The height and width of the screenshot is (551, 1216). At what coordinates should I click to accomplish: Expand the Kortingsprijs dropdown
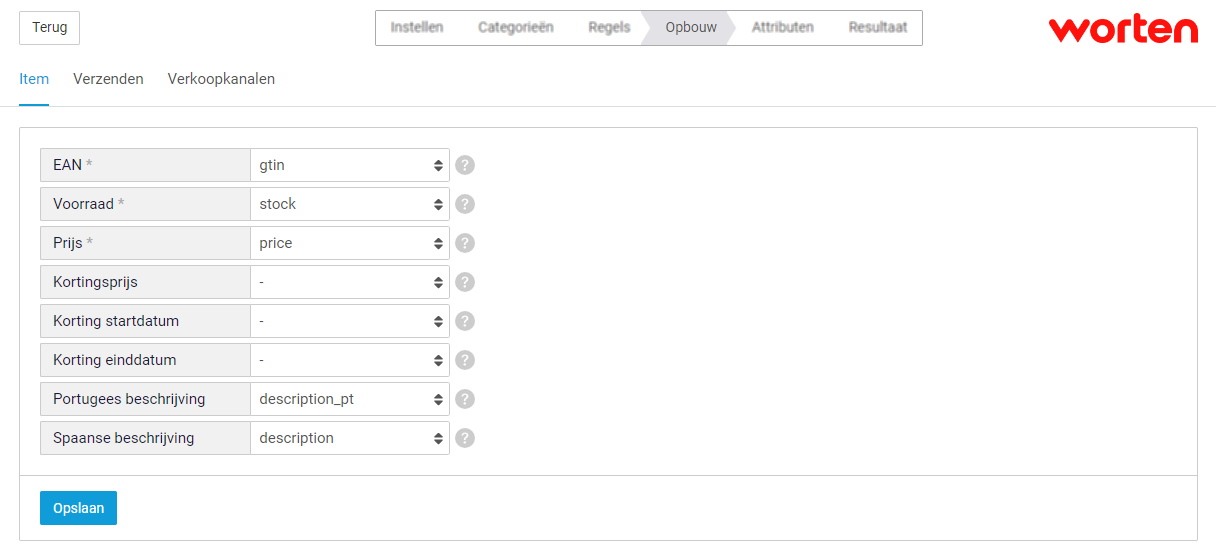point(350,282)
